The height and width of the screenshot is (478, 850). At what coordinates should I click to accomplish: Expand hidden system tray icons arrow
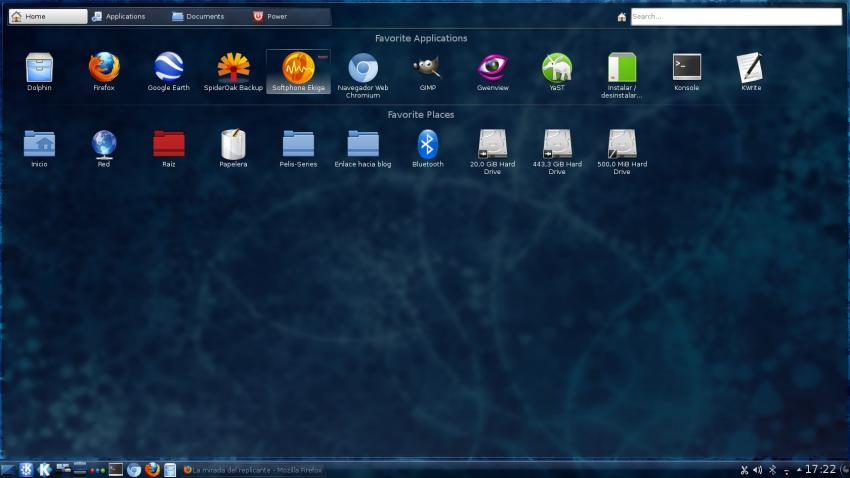pos(799,470)
